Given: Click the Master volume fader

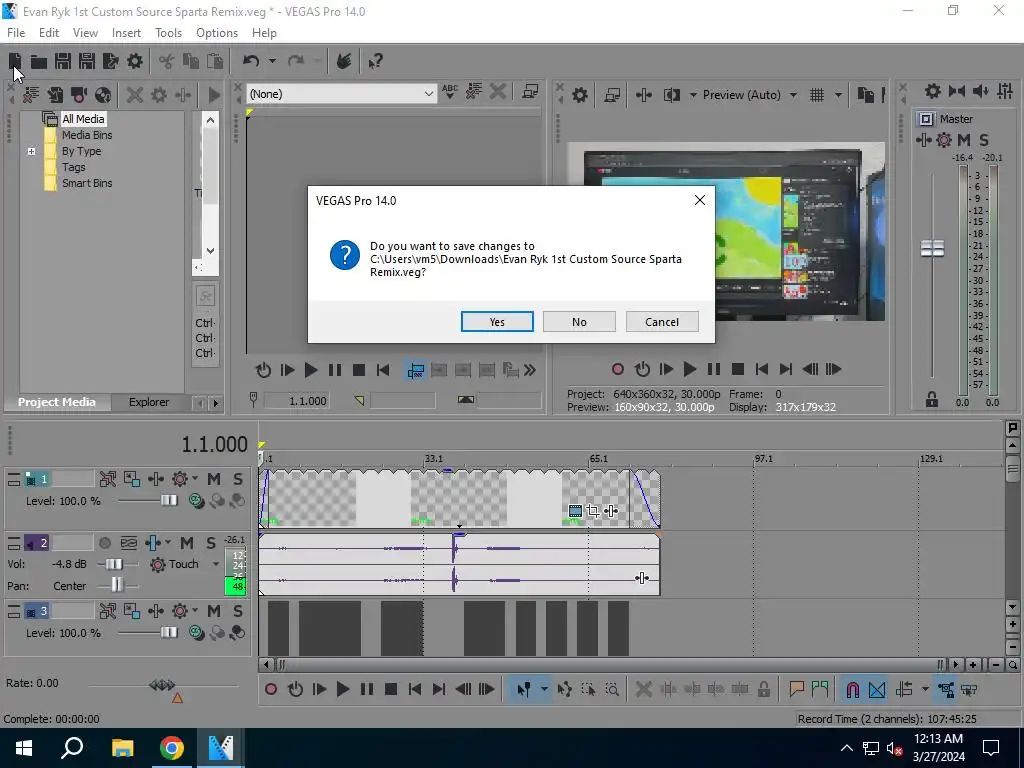Looking at the screenshot, I should pyautogui.click(x=932, y=248).
